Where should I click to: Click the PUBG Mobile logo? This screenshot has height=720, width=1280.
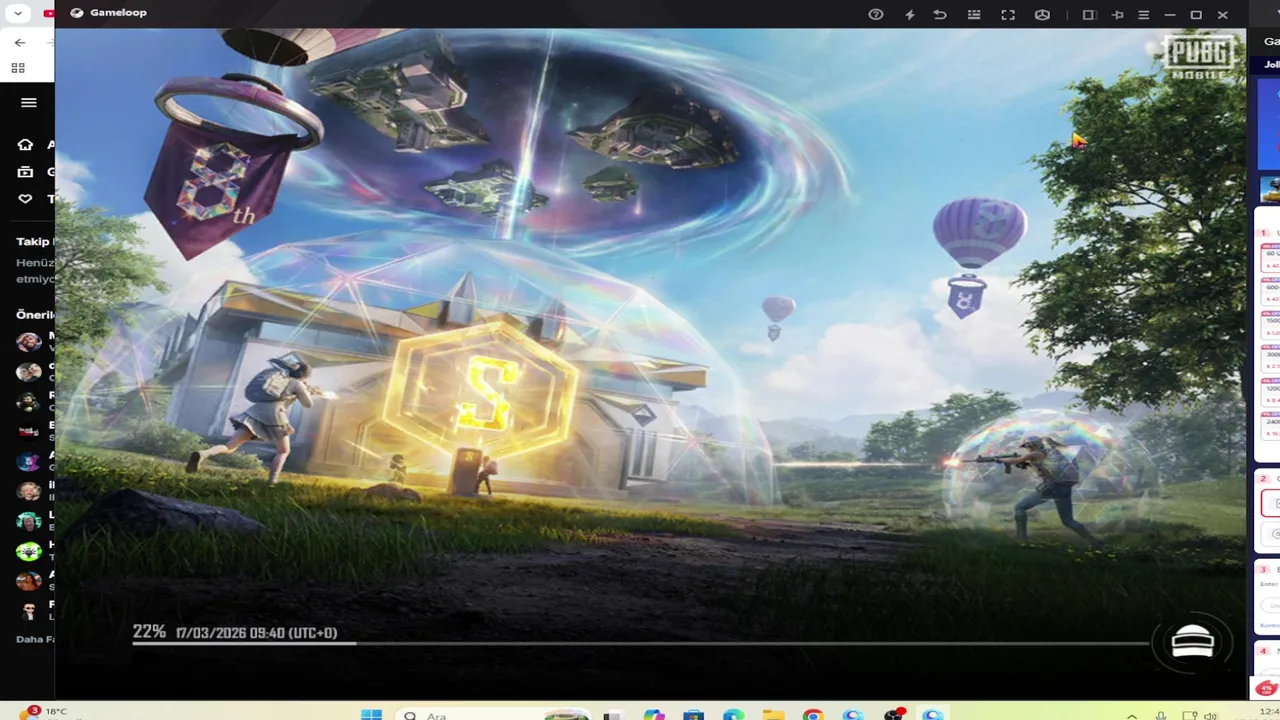[1200, 58]
